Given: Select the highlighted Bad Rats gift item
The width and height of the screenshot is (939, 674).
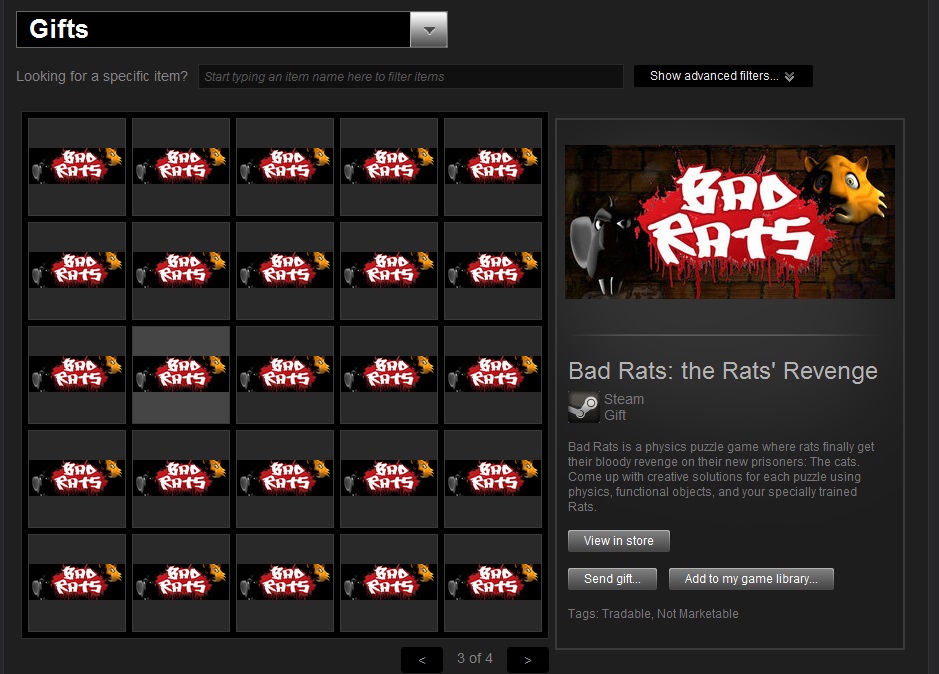Looking at the screenshot, I should (181, 375).
